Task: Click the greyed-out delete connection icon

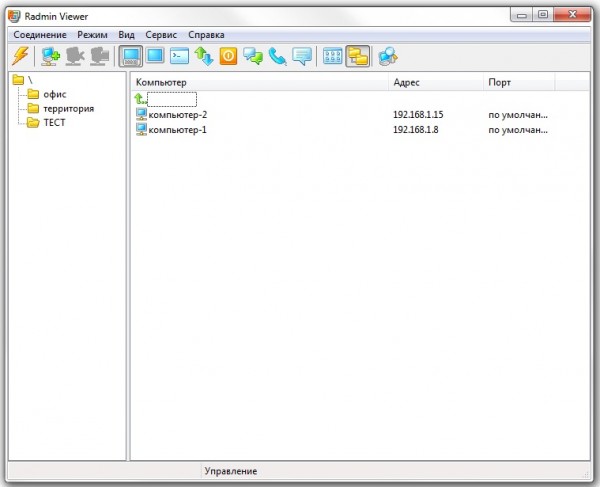Action: (75, 56)
